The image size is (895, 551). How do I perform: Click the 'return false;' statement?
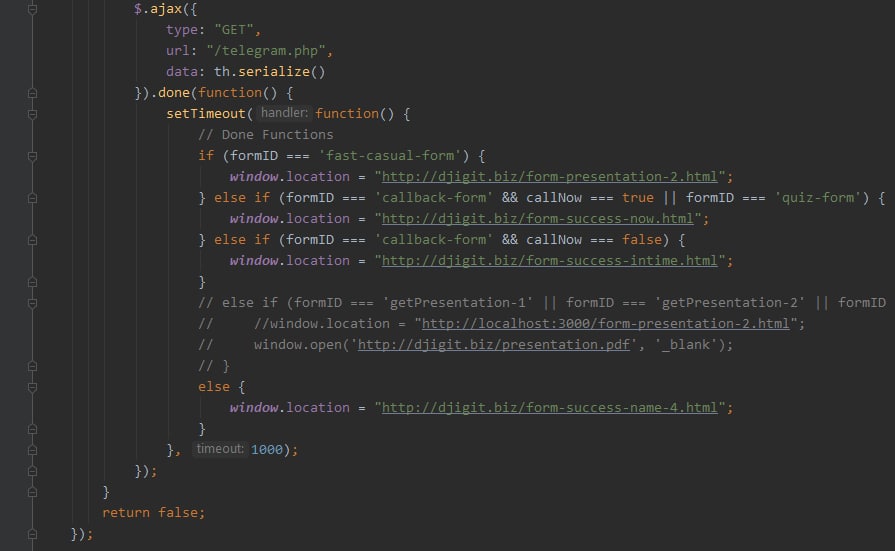coord(153,513)
